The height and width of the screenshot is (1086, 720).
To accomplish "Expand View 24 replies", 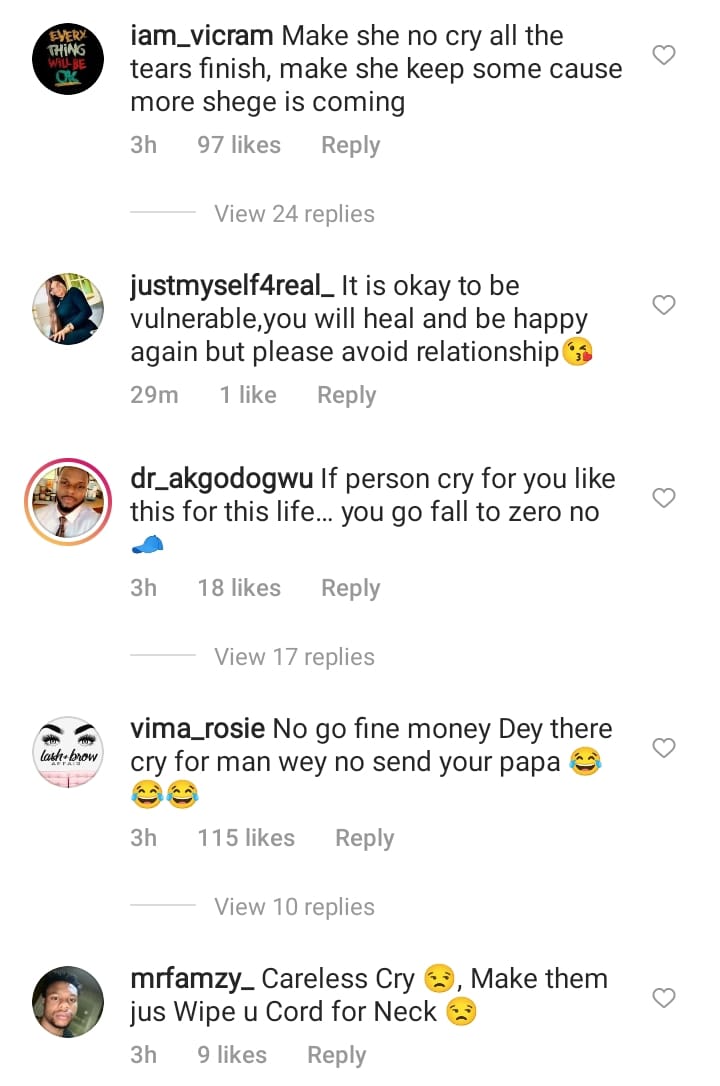I will click(294, 214).
